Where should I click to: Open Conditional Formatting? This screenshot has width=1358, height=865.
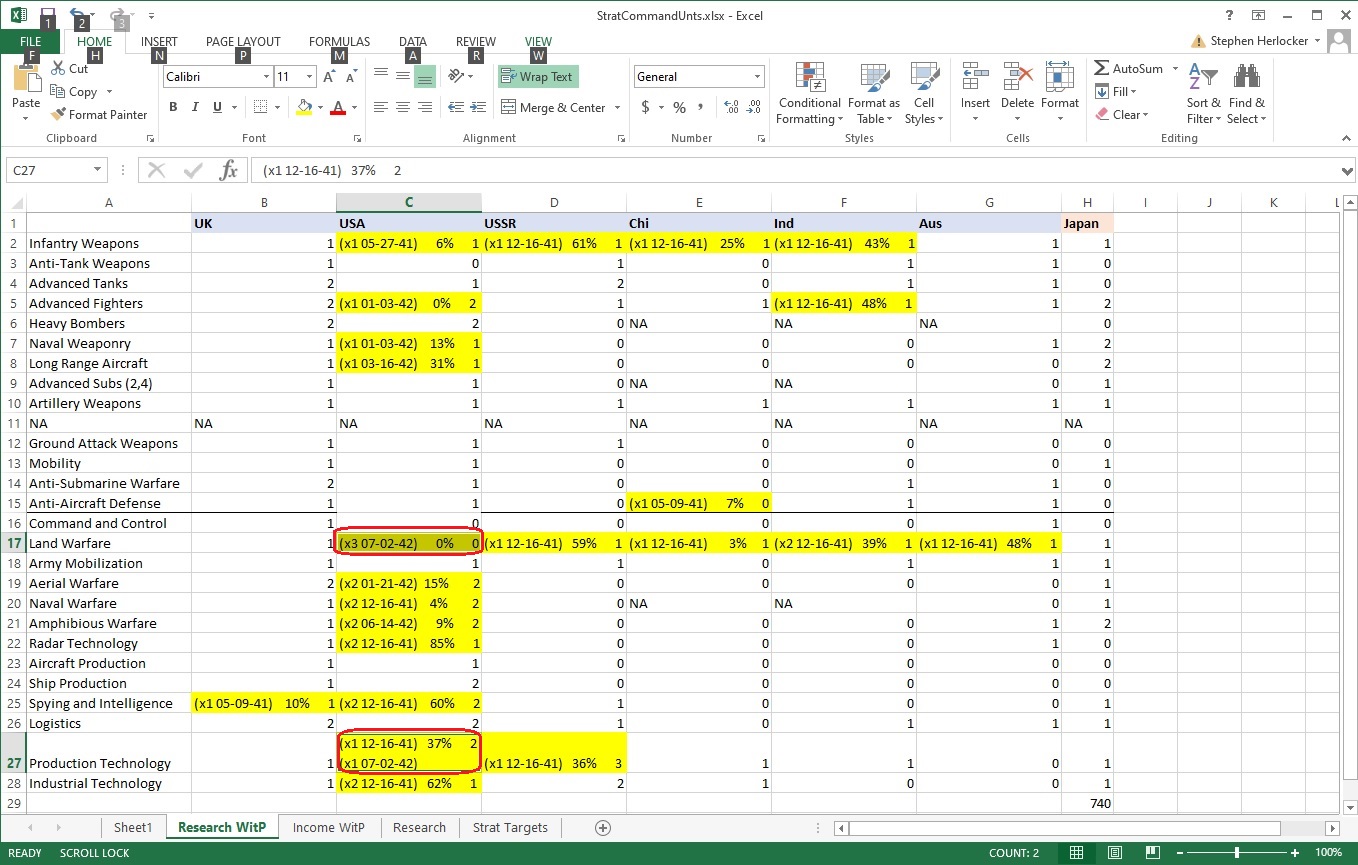pos(810,93)
